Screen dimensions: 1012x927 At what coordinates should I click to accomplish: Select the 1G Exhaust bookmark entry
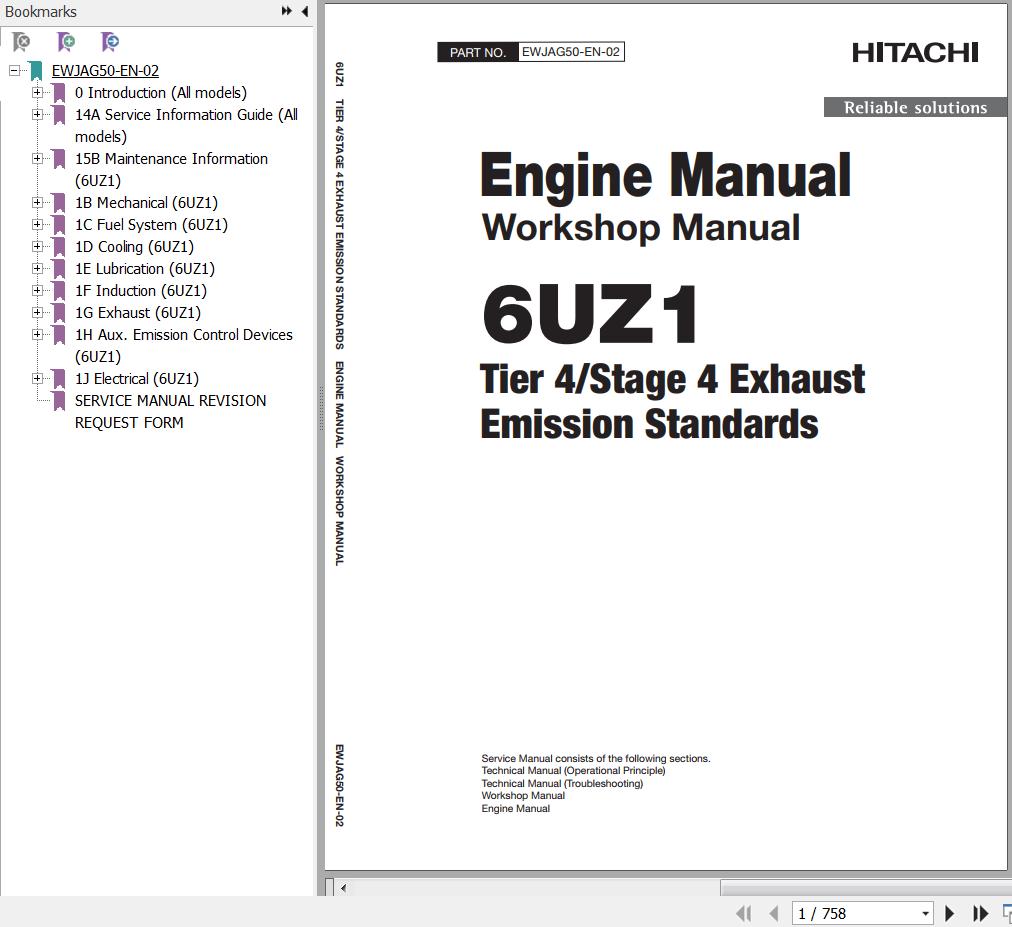(140, 312)
